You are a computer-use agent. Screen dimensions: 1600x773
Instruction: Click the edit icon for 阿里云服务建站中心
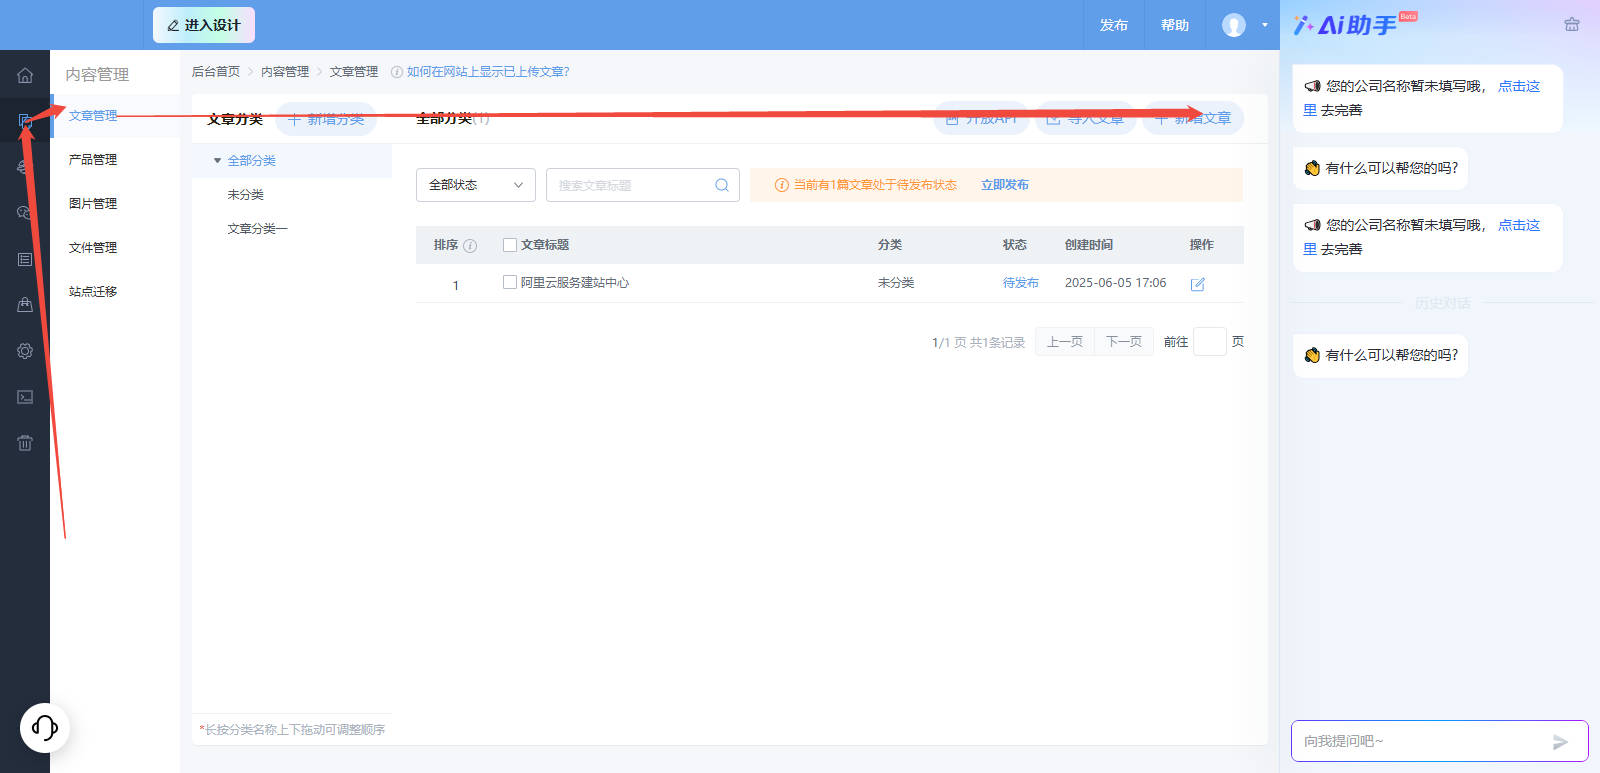[x=1197, y=284]
